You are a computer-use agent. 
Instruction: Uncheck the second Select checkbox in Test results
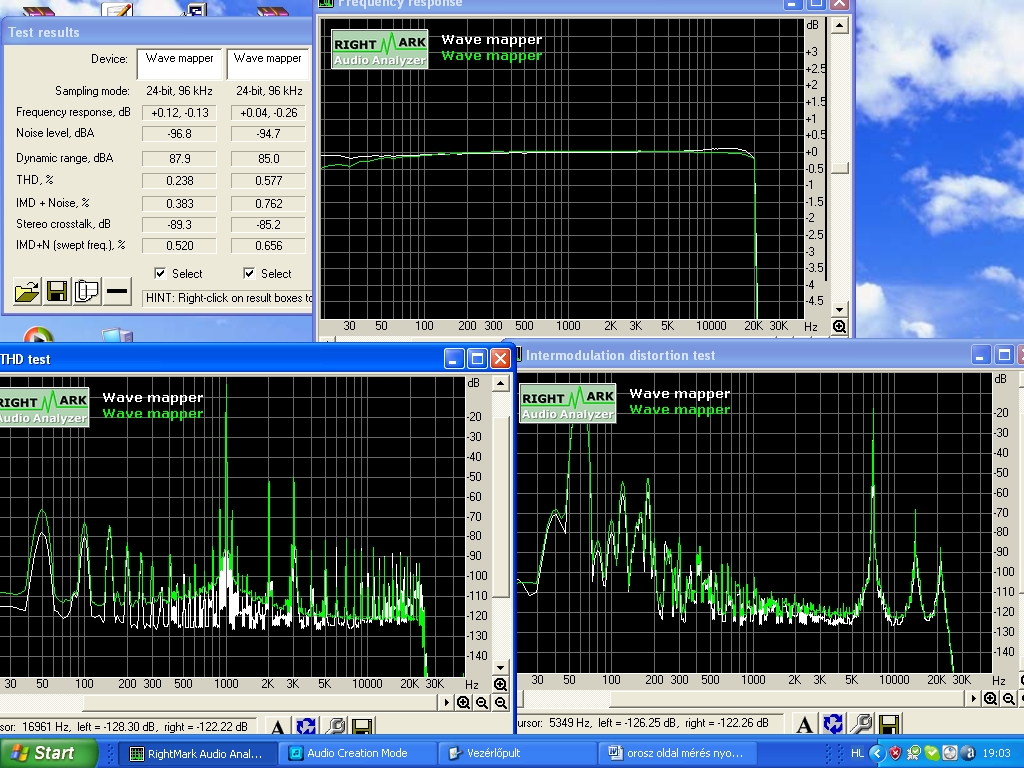point(249,273)
